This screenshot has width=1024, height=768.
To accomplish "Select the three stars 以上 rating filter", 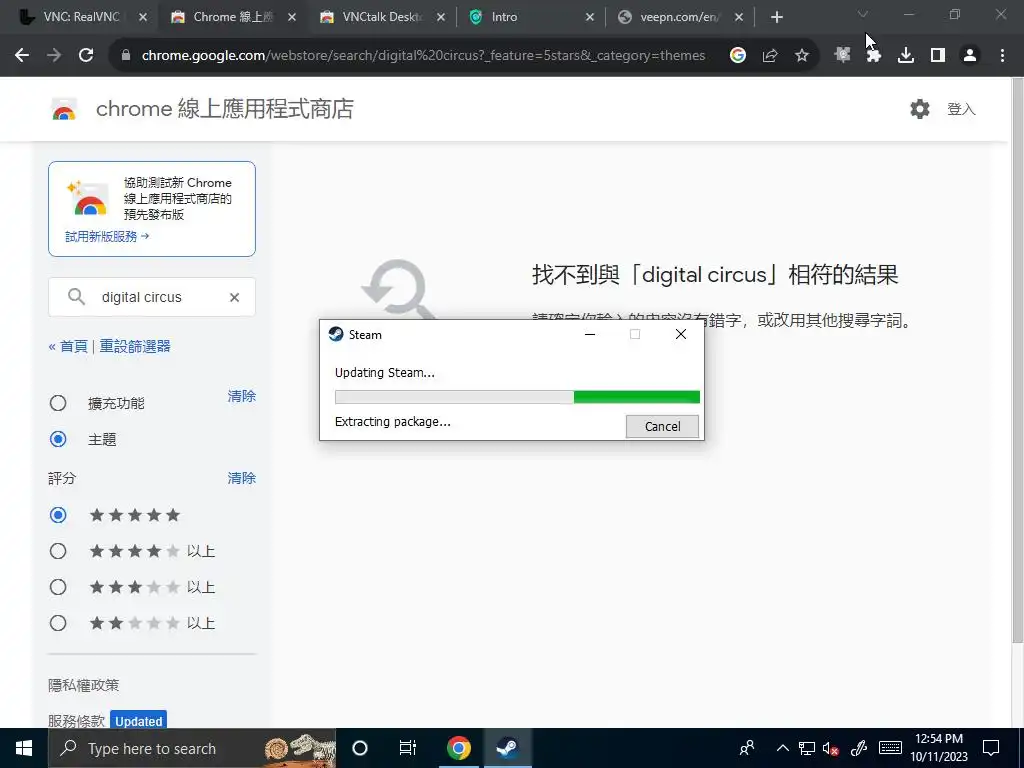I will [58, 587].
